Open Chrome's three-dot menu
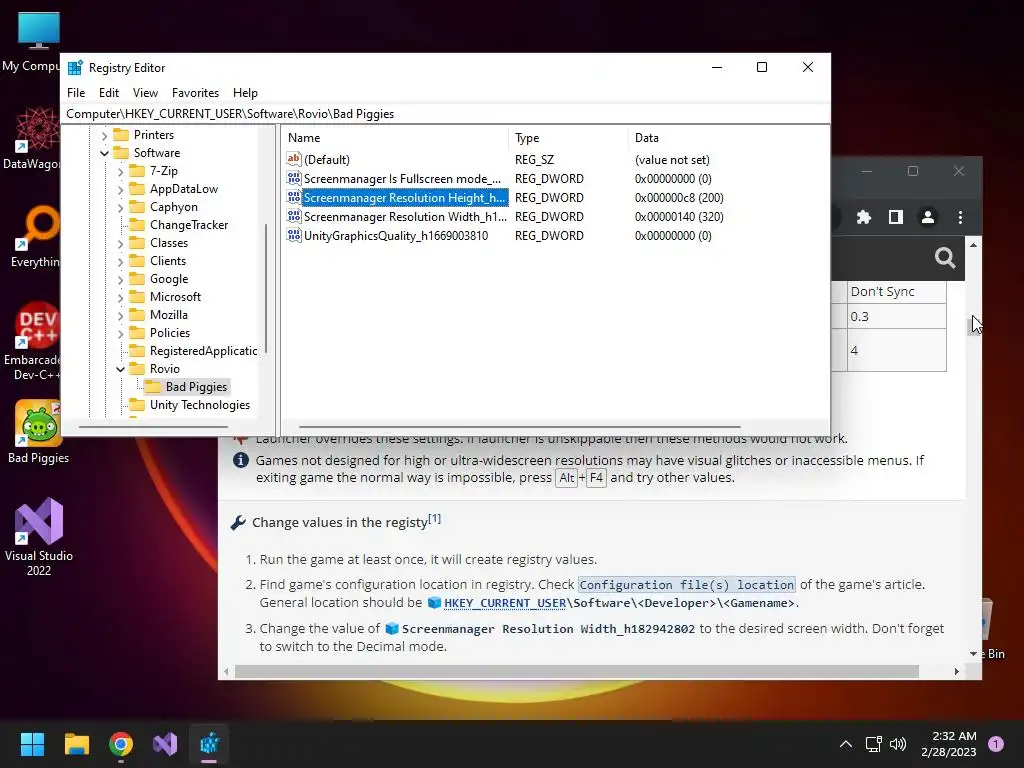This screenshot has width=1024, height=768. (960, 217)
